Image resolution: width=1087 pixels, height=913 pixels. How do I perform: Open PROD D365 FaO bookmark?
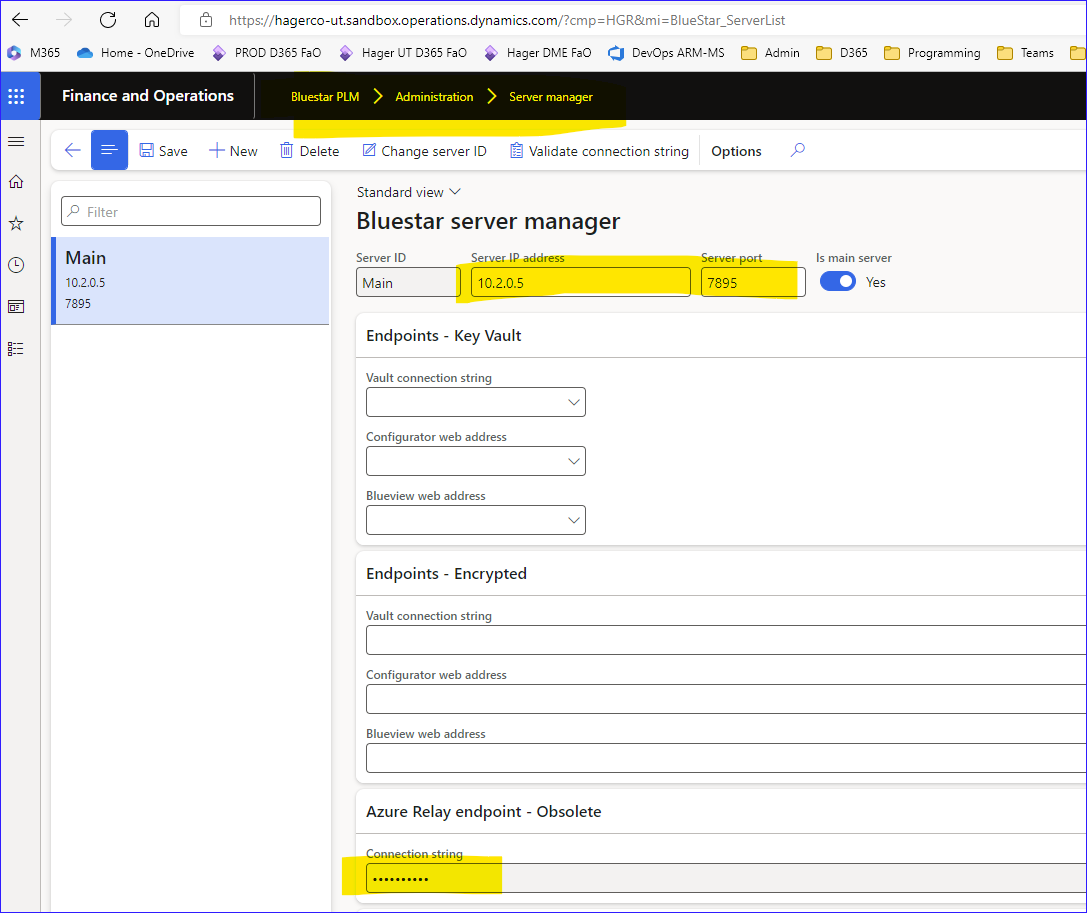pyautogui.click(x=267, y=53)
